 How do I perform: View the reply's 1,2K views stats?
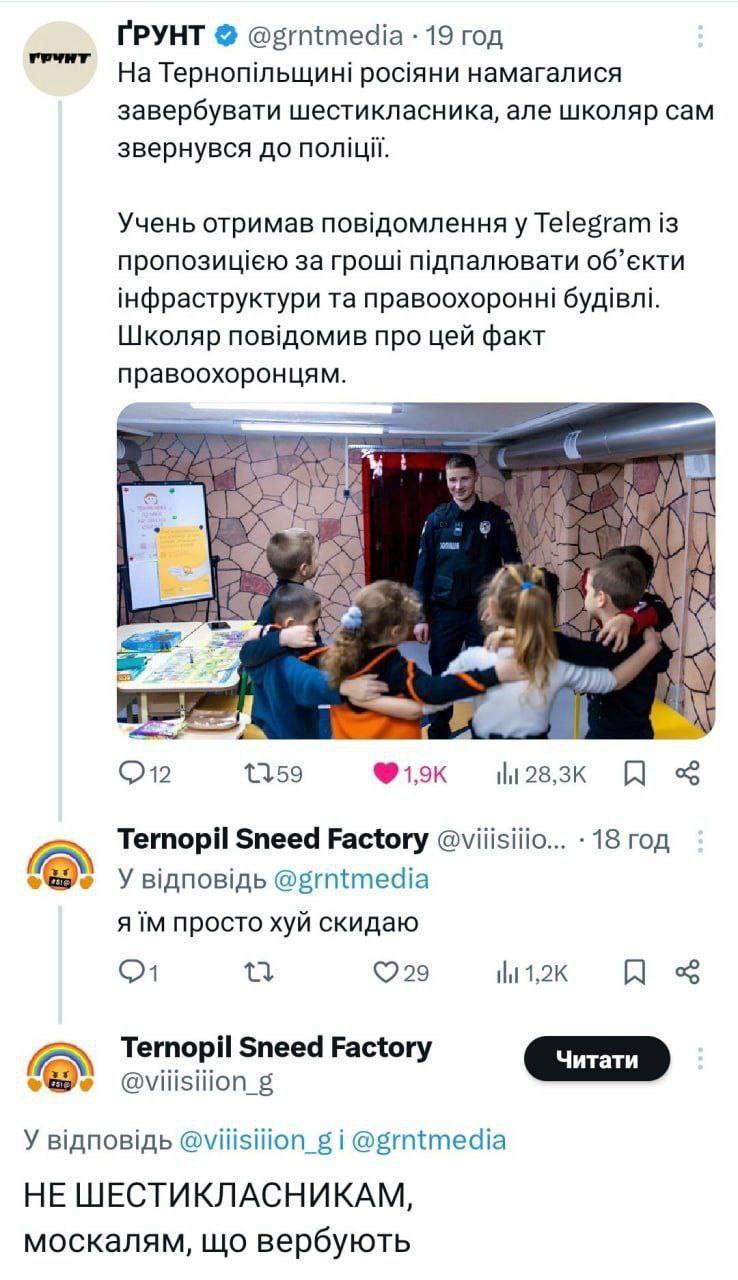(x=532, y=972)
